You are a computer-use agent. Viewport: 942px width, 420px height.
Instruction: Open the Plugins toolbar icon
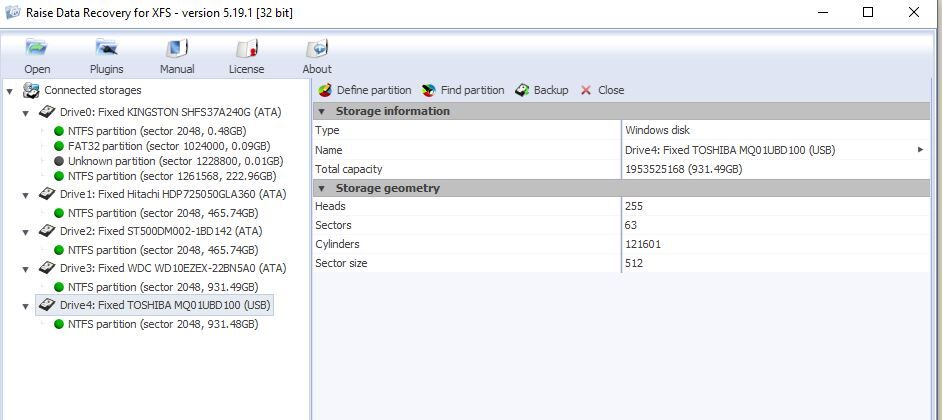tap(106, 48)
